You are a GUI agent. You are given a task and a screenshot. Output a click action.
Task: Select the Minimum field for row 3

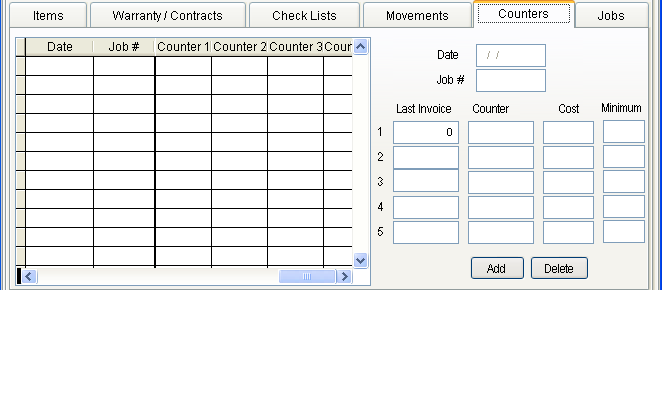[x=623, y=181]
